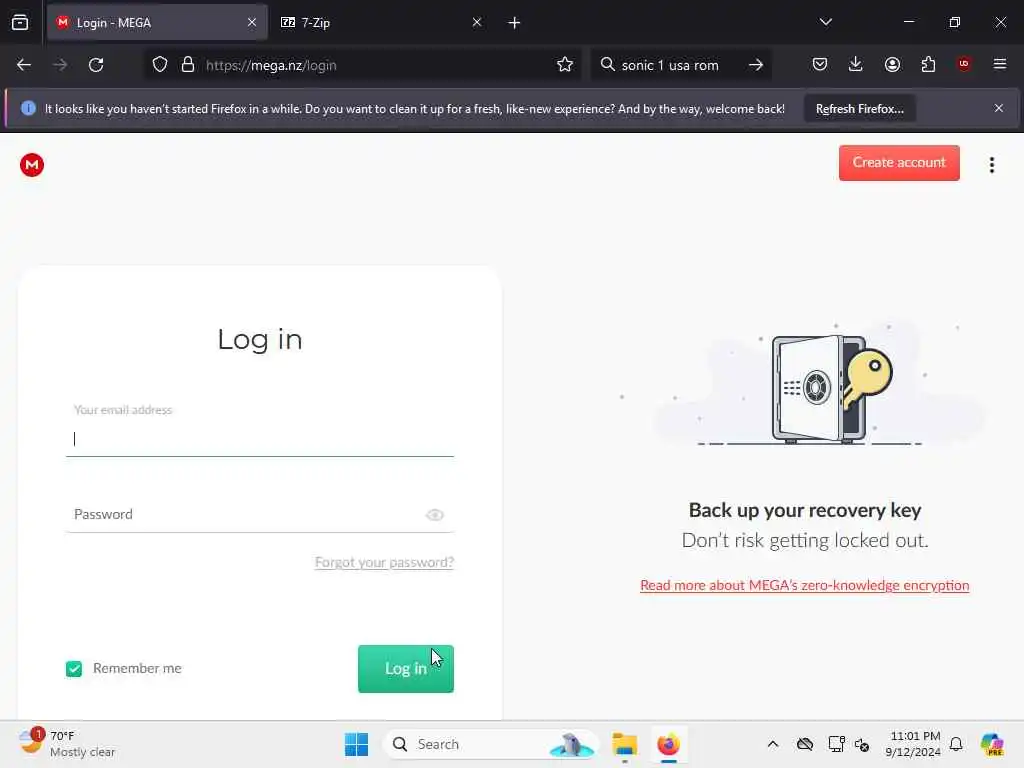1024x768 pixels.
Task: Open the notification bell icon
Action: coord(956,744)
